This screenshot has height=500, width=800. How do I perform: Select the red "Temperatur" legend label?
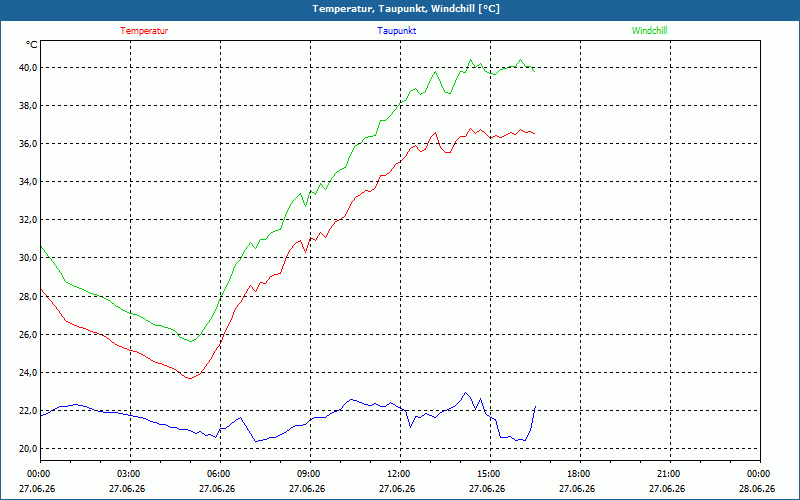click(x=144, y=31)
